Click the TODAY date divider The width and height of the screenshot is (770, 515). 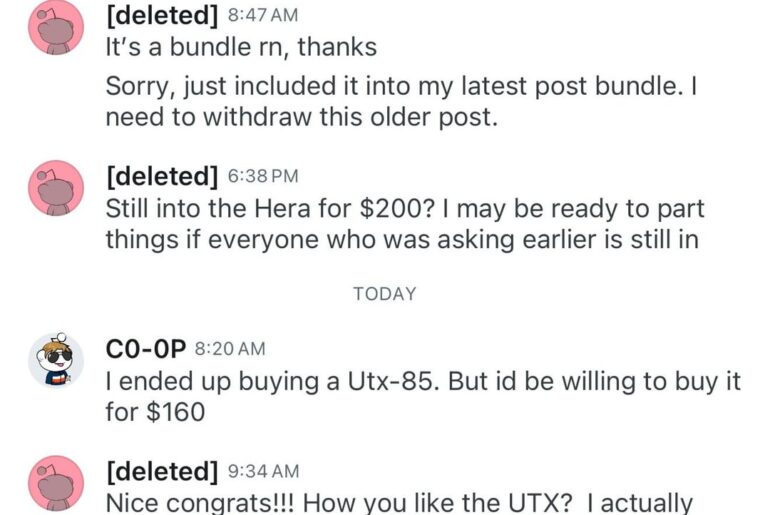385,294
